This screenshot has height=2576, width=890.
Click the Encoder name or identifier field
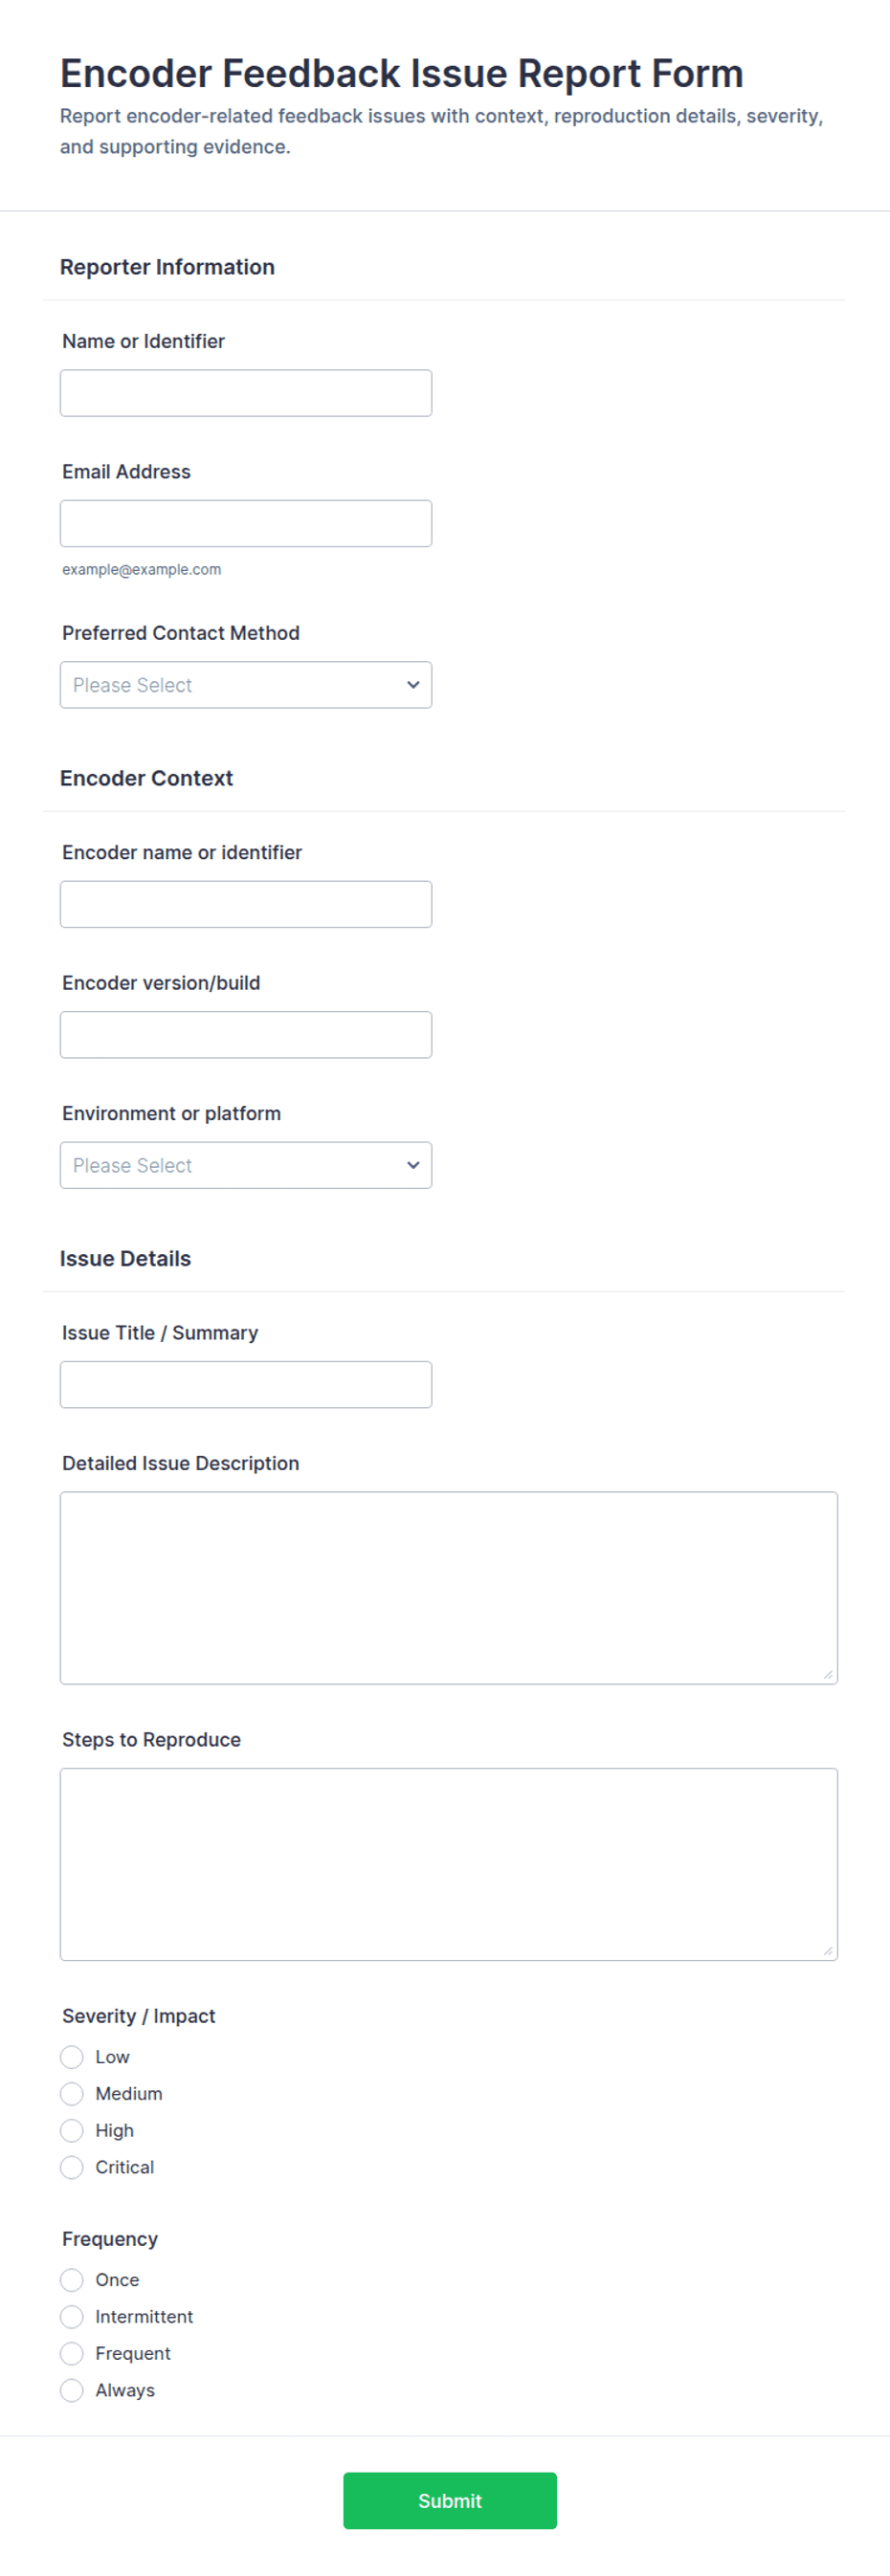(x=246, y=904)
